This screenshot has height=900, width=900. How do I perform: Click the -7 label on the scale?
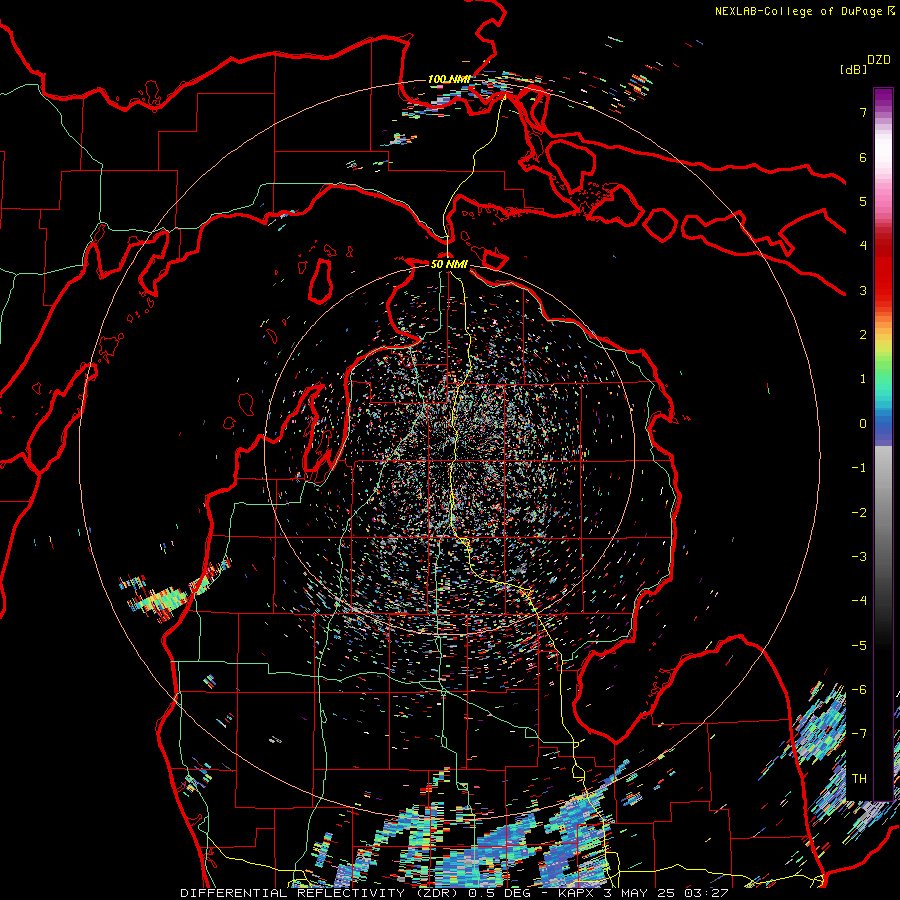point(859,734)
